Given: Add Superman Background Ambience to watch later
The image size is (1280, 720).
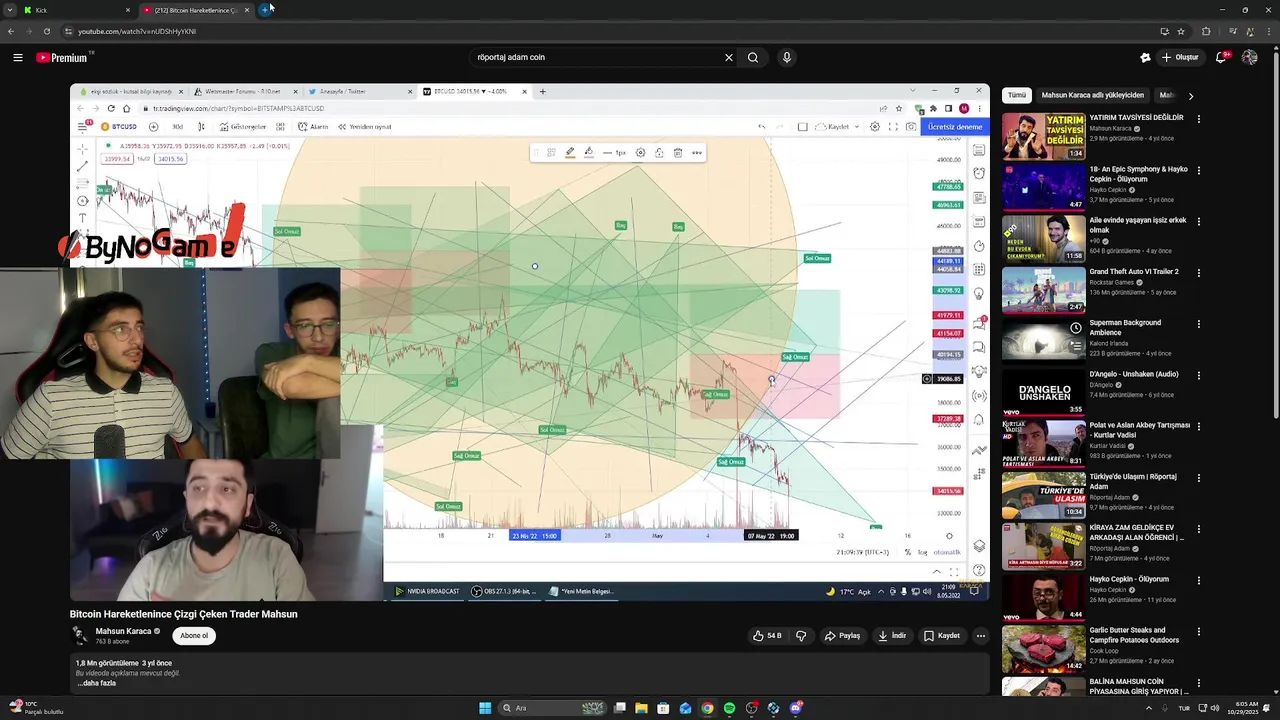Looking at the screenshot, I should tap(1075, 328).
